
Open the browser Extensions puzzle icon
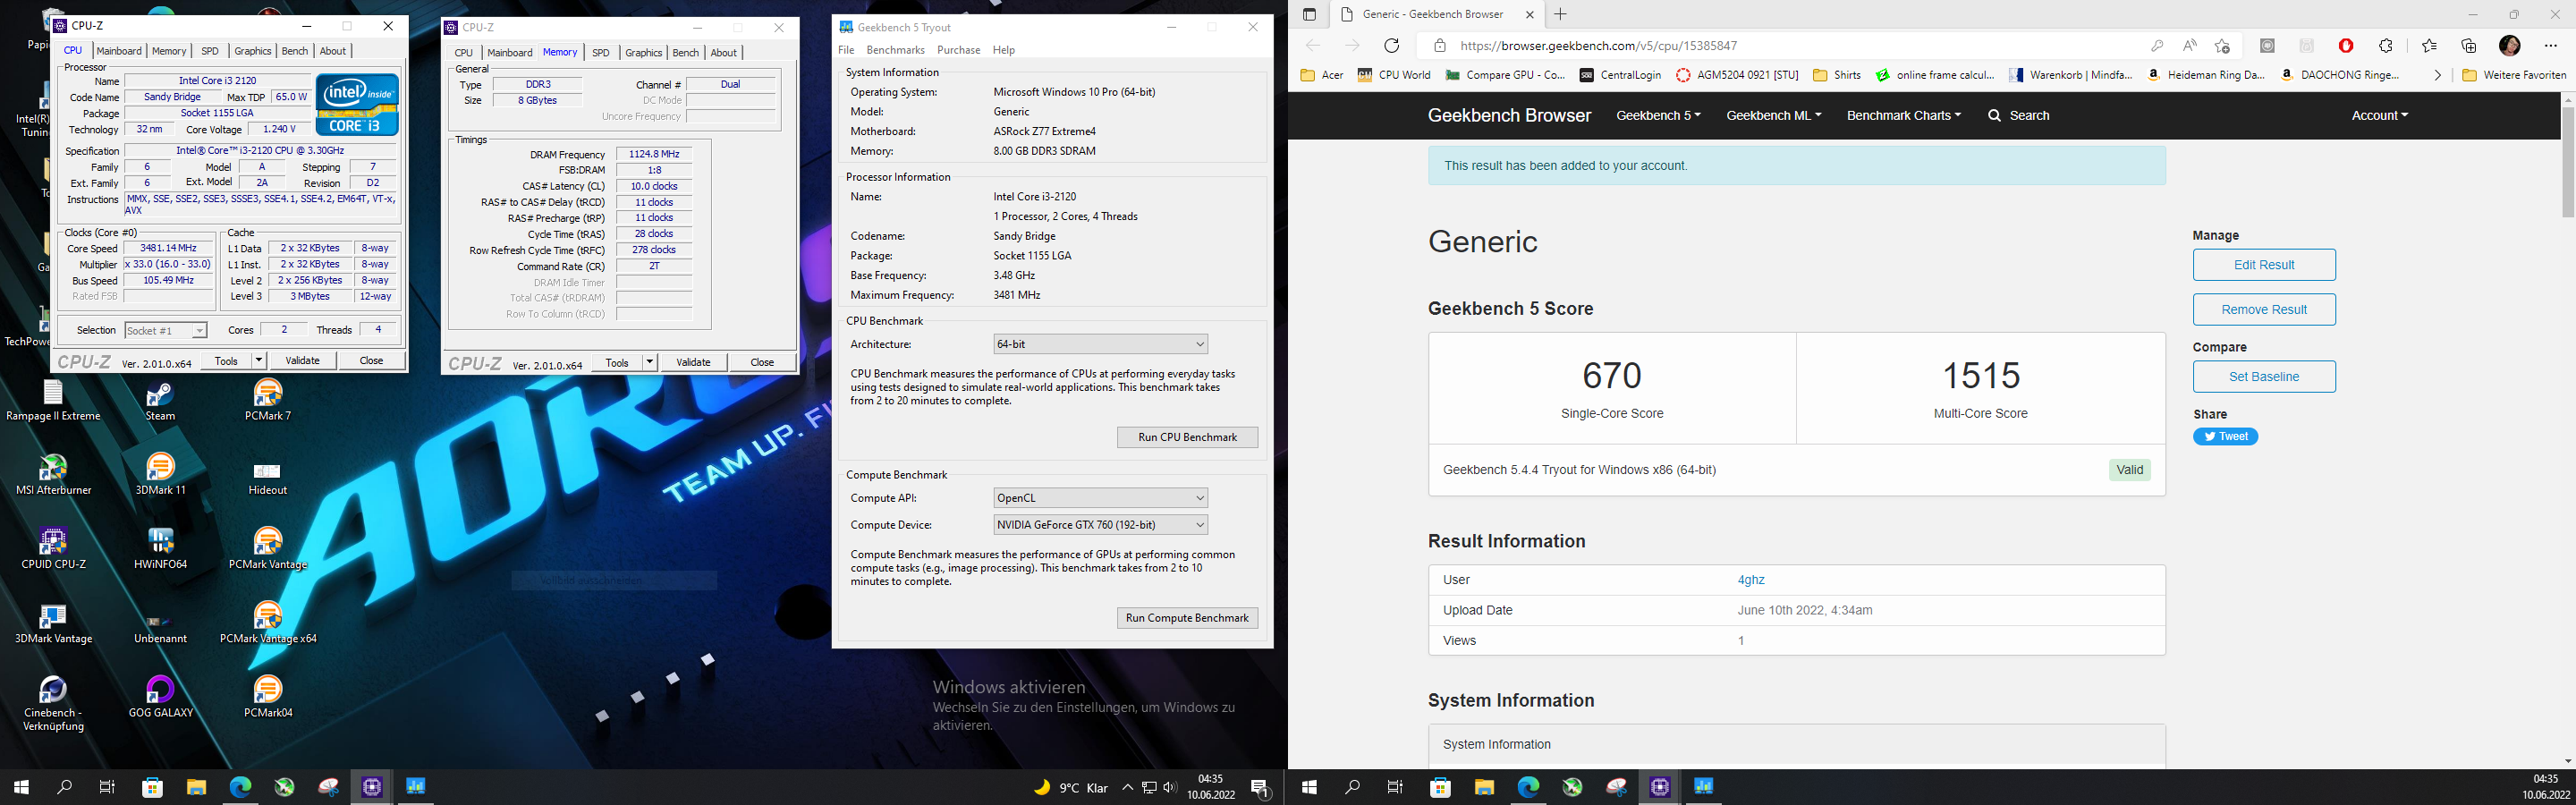pos(2386,45)
